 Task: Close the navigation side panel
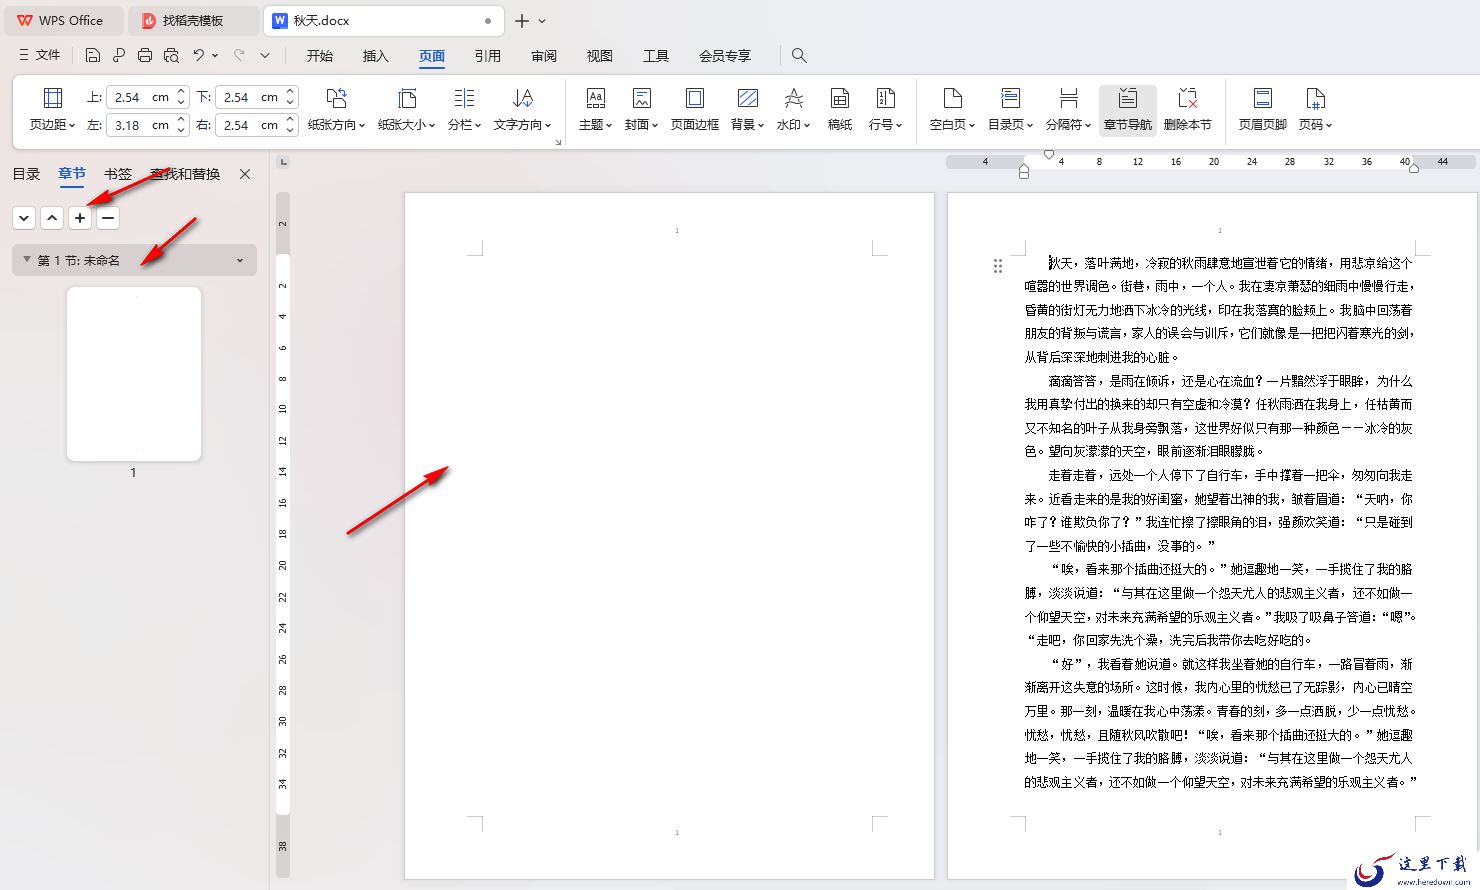[245, 174]
